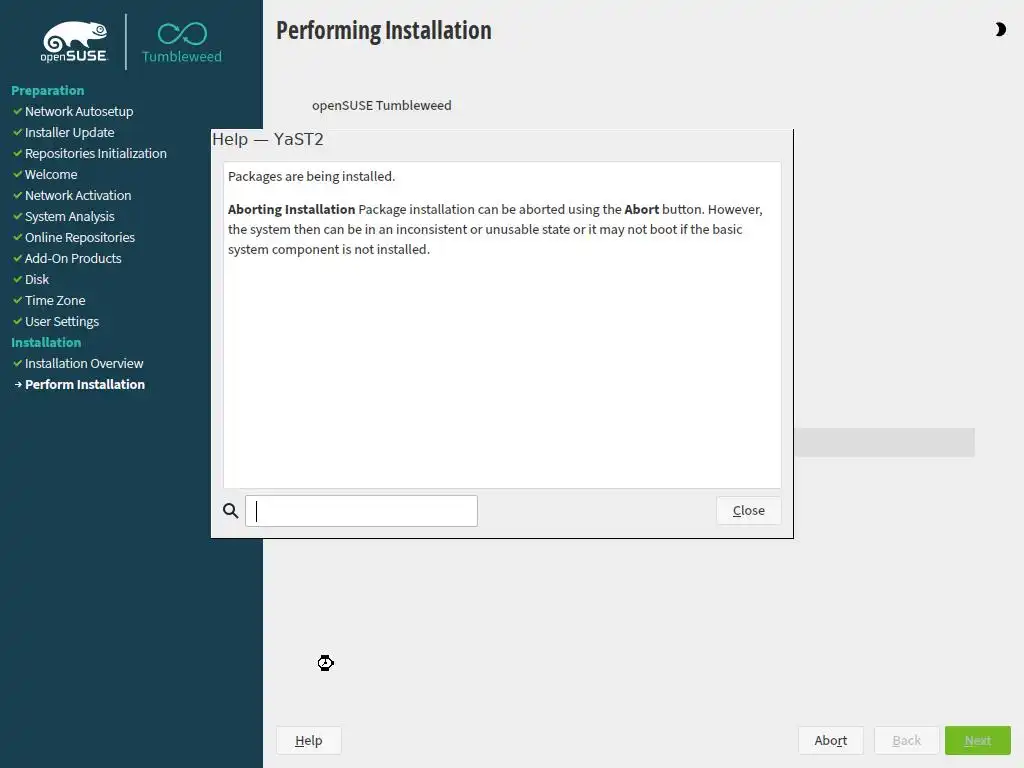
Task: Click the checkmark beside Disk
Action: click(18, 280)
